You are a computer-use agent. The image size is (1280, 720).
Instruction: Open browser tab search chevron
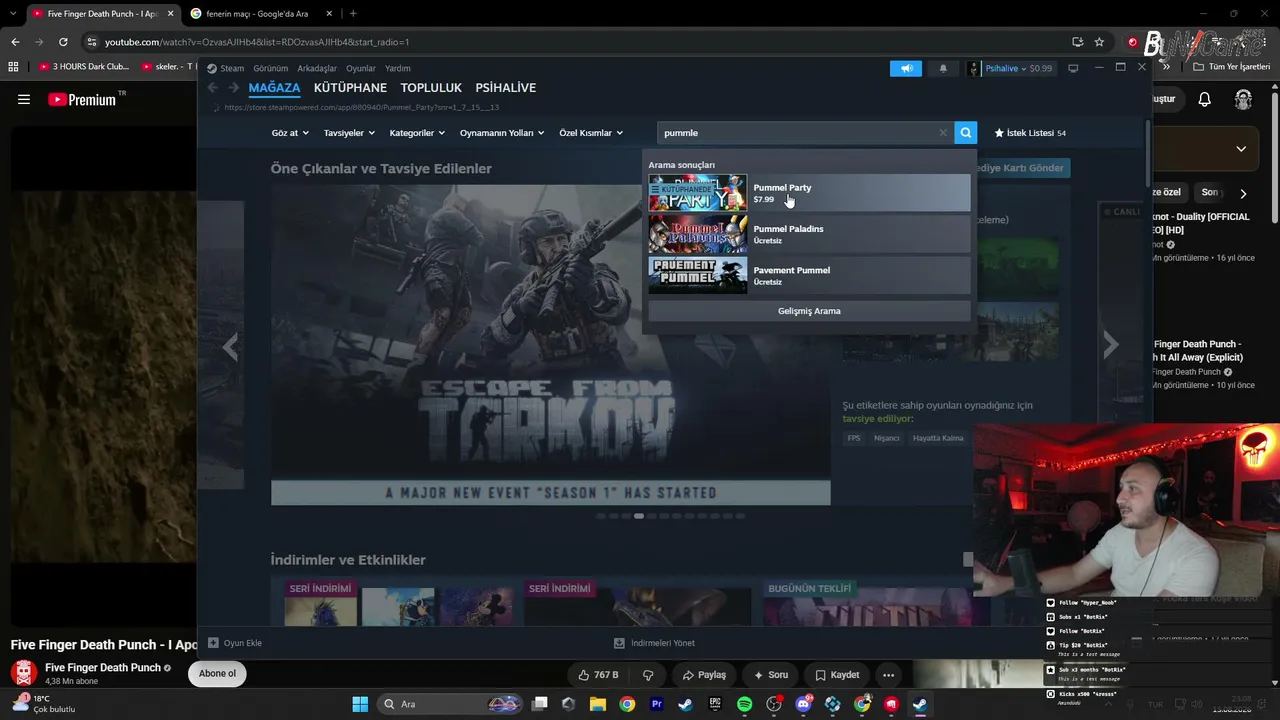[13, 14]
